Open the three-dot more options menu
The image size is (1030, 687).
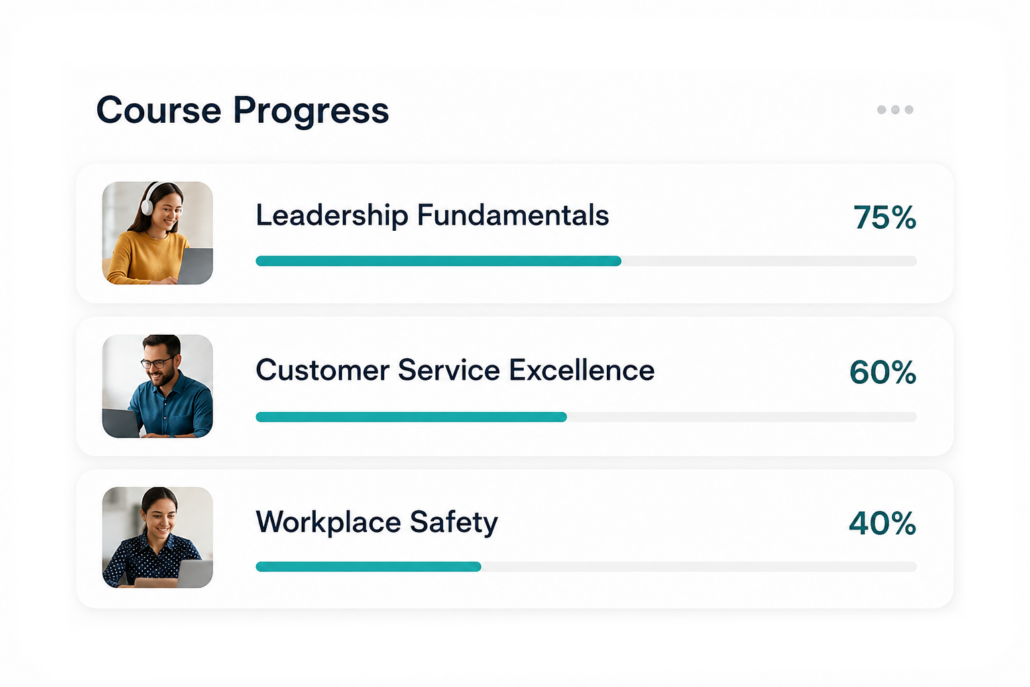click(895, 110)
